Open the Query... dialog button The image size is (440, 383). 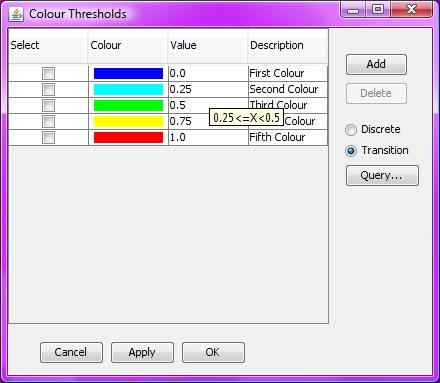pos(382,175)
